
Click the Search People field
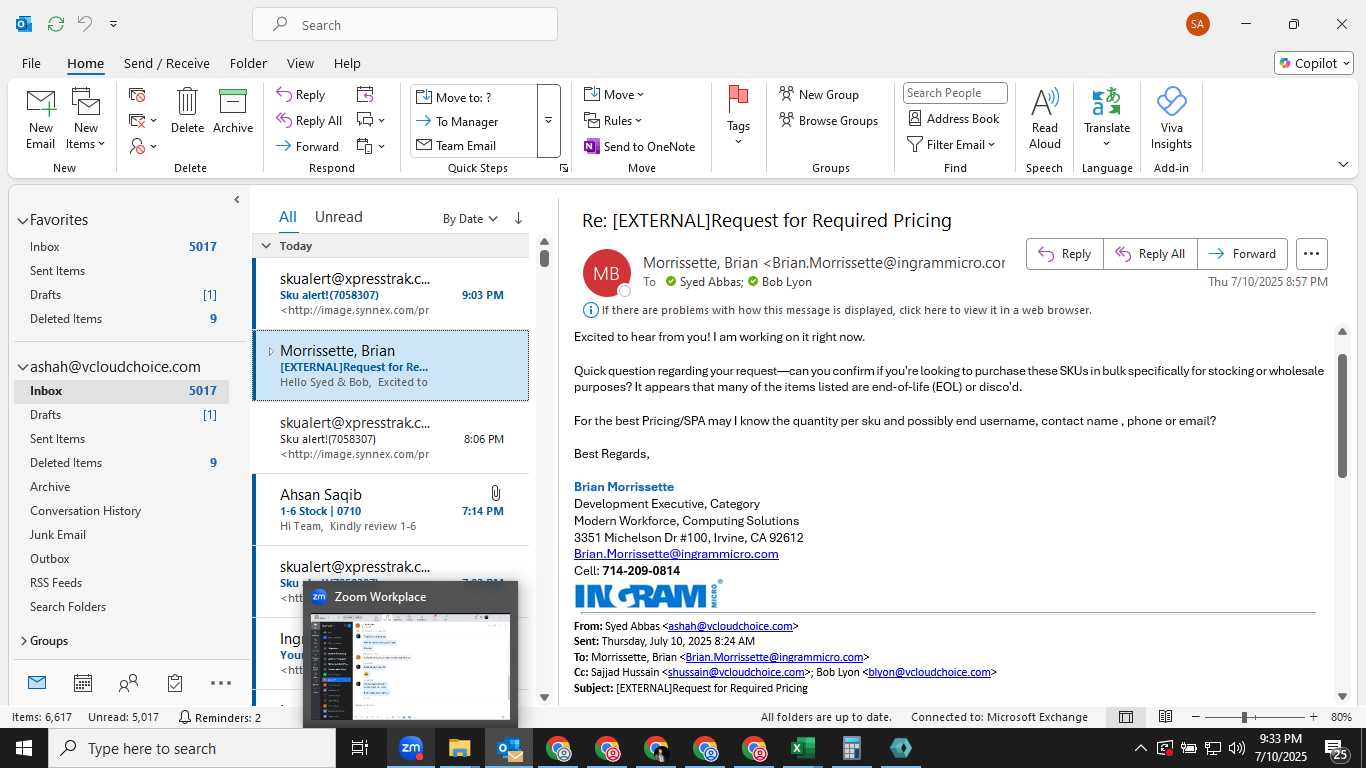[955, 93]
